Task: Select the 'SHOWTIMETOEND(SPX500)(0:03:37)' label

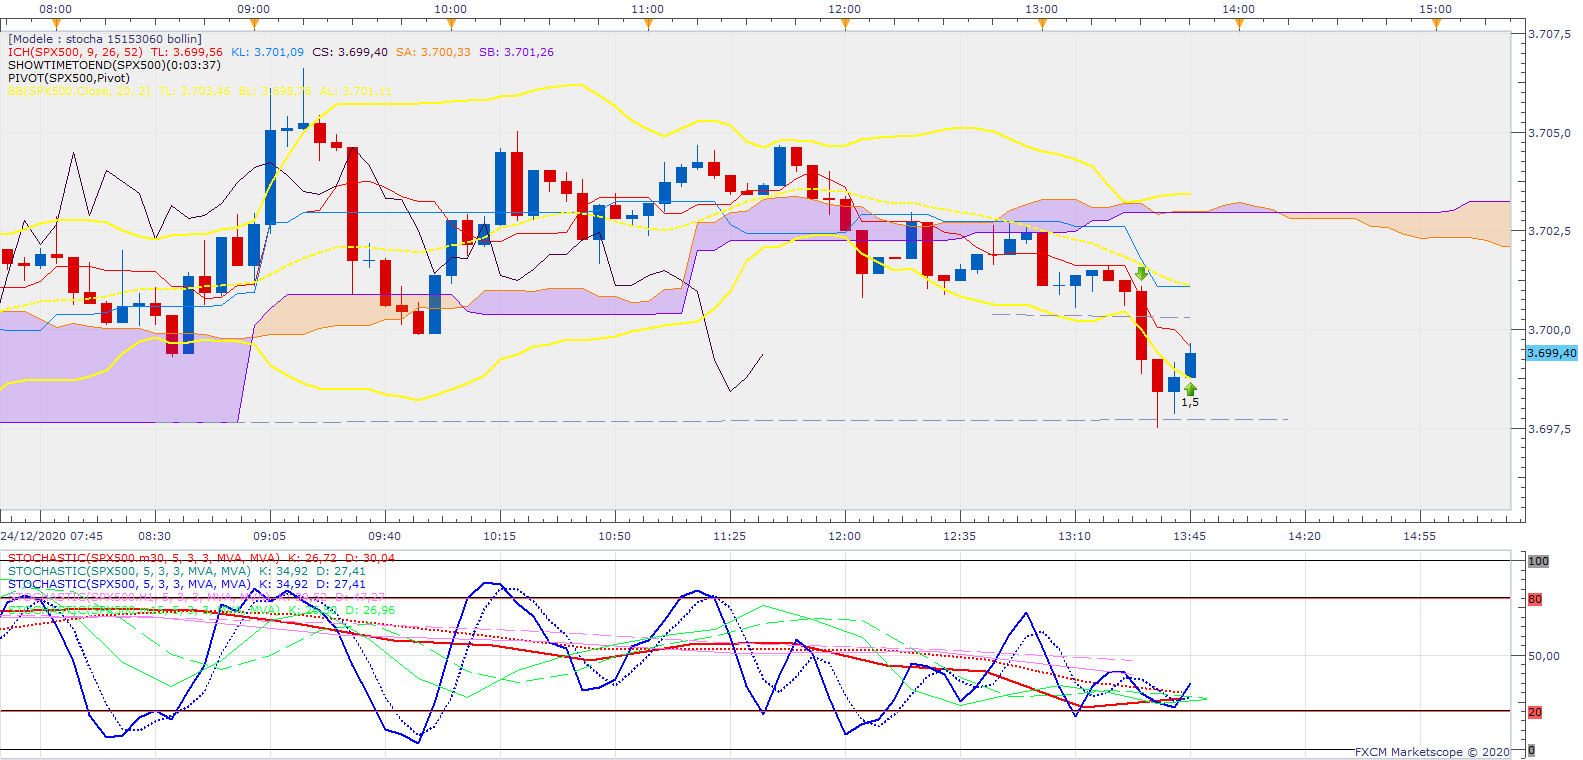Action: pos(114,65)
